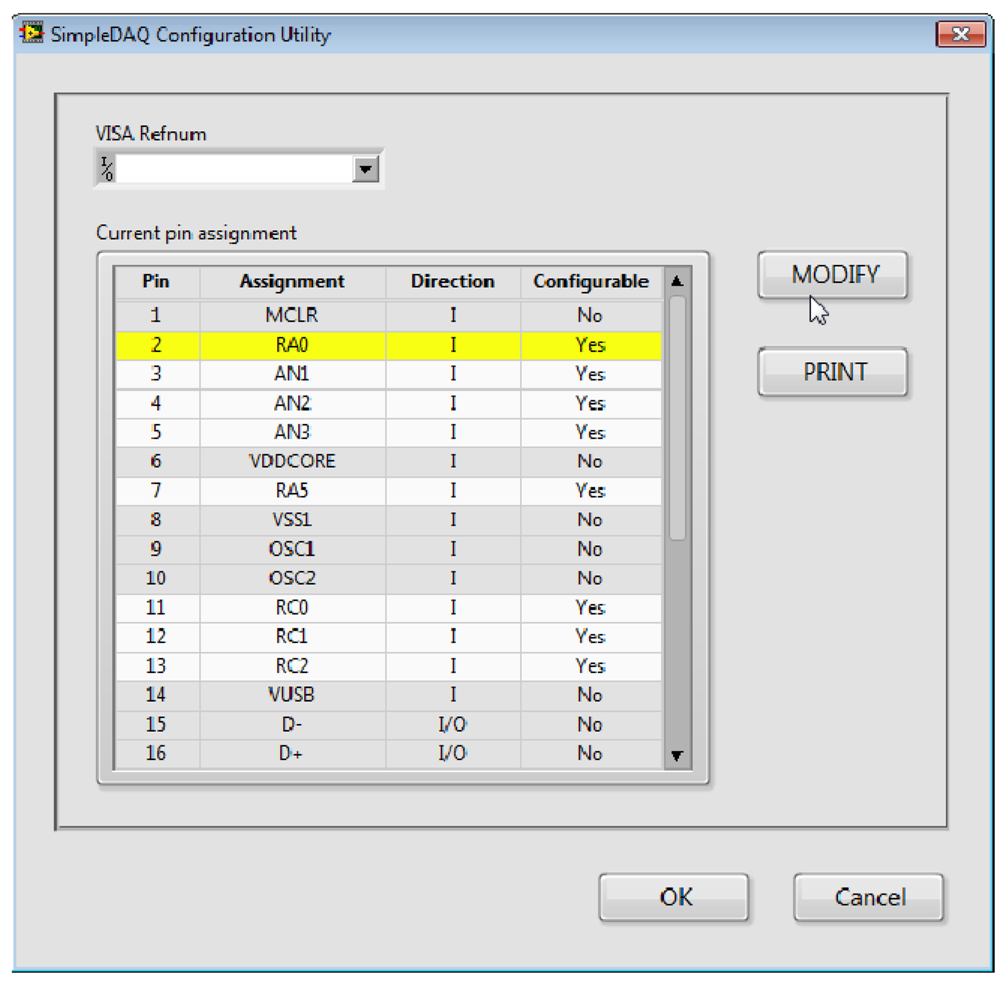Select the OSC2 assignment cell
This screenshot has height=989, width=1007.
(293, 578)
